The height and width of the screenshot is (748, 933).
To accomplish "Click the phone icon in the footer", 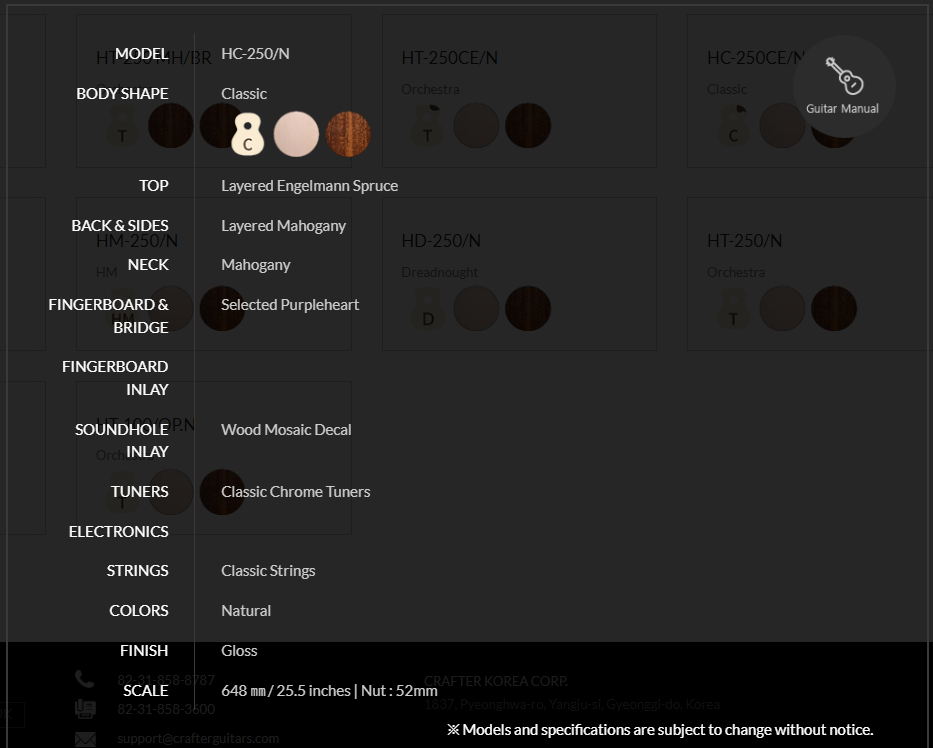I will (x=84, y=679).
